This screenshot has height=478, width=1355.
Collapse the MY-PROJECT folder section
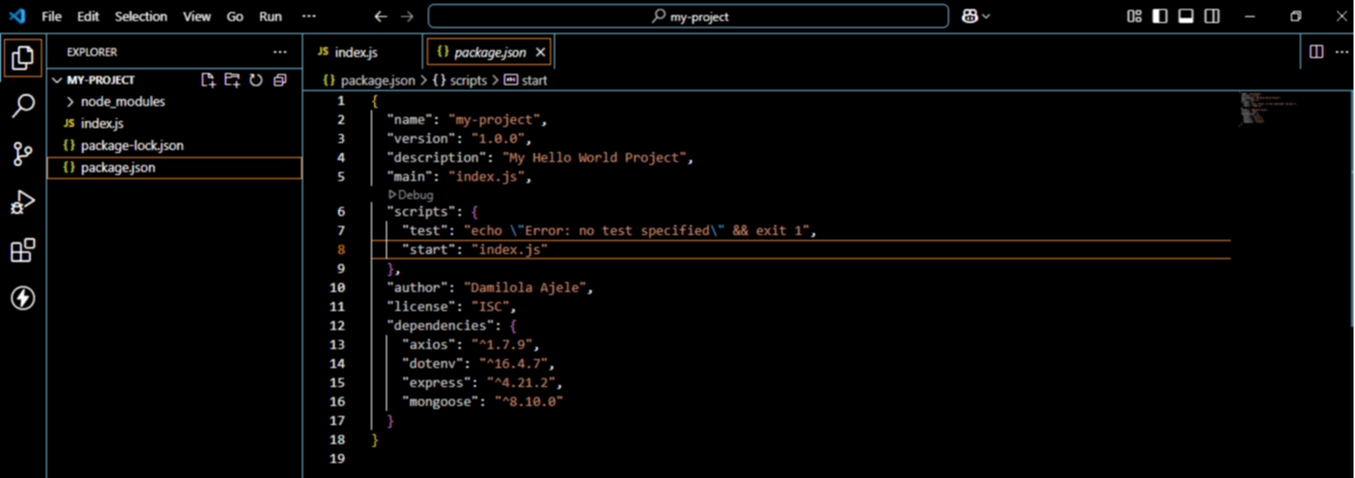[x=100, y=80]
